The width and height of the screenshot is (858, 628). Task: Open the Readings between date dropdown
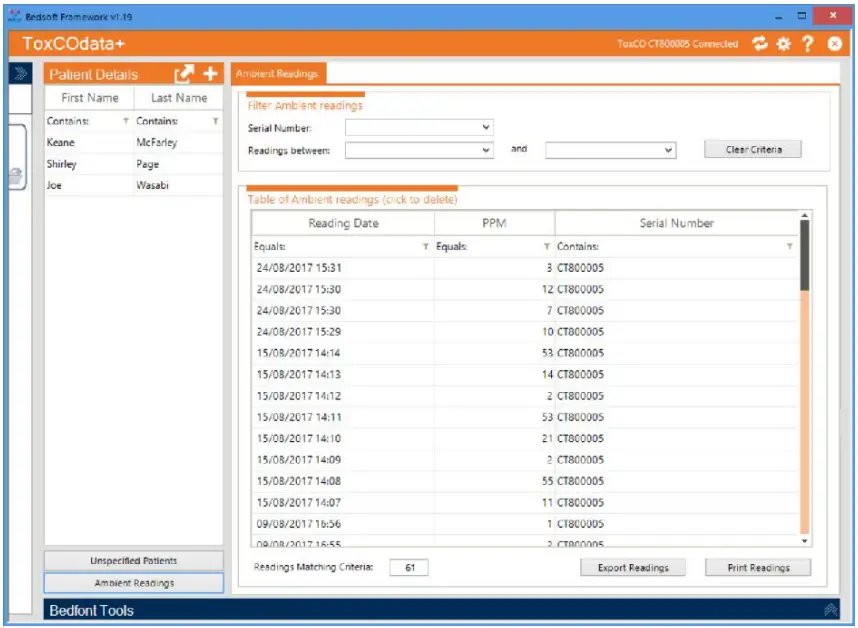click(x=485, y=150)
